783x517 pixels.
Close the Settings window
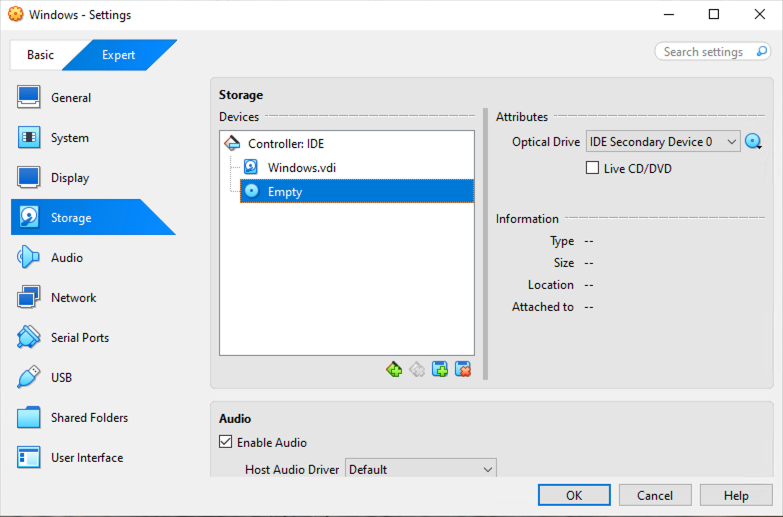point(760,14)
